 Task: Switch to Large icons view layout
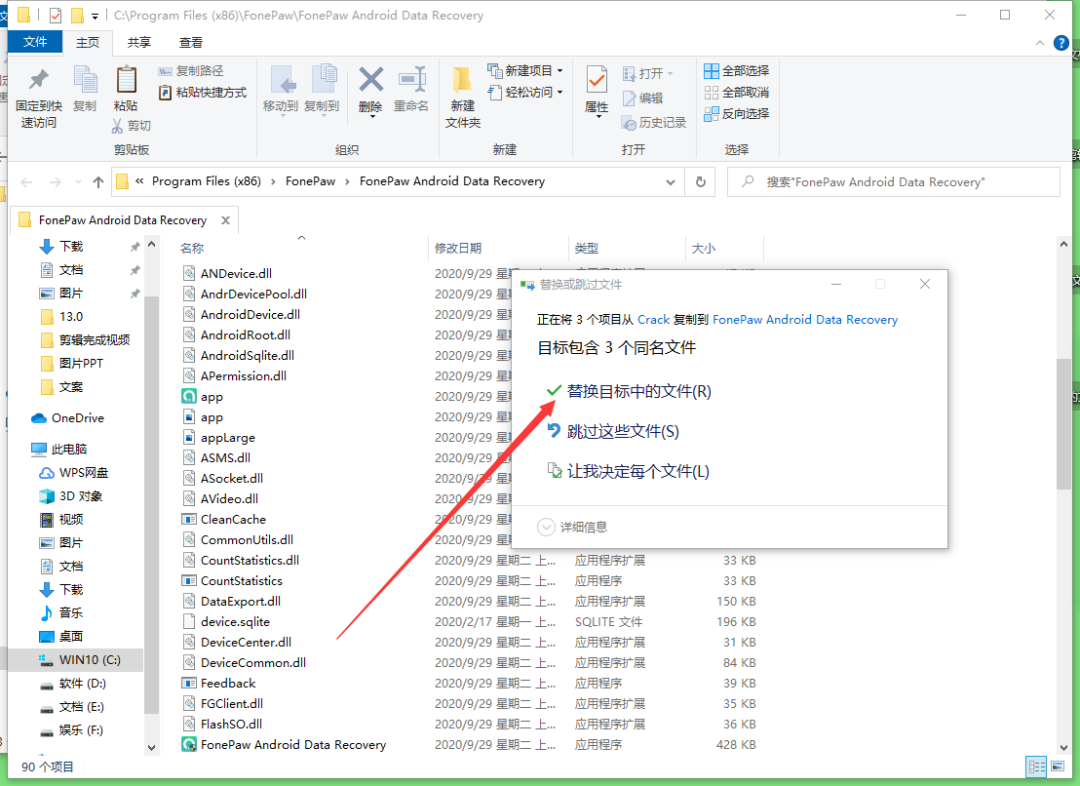tap(1057, 767)
